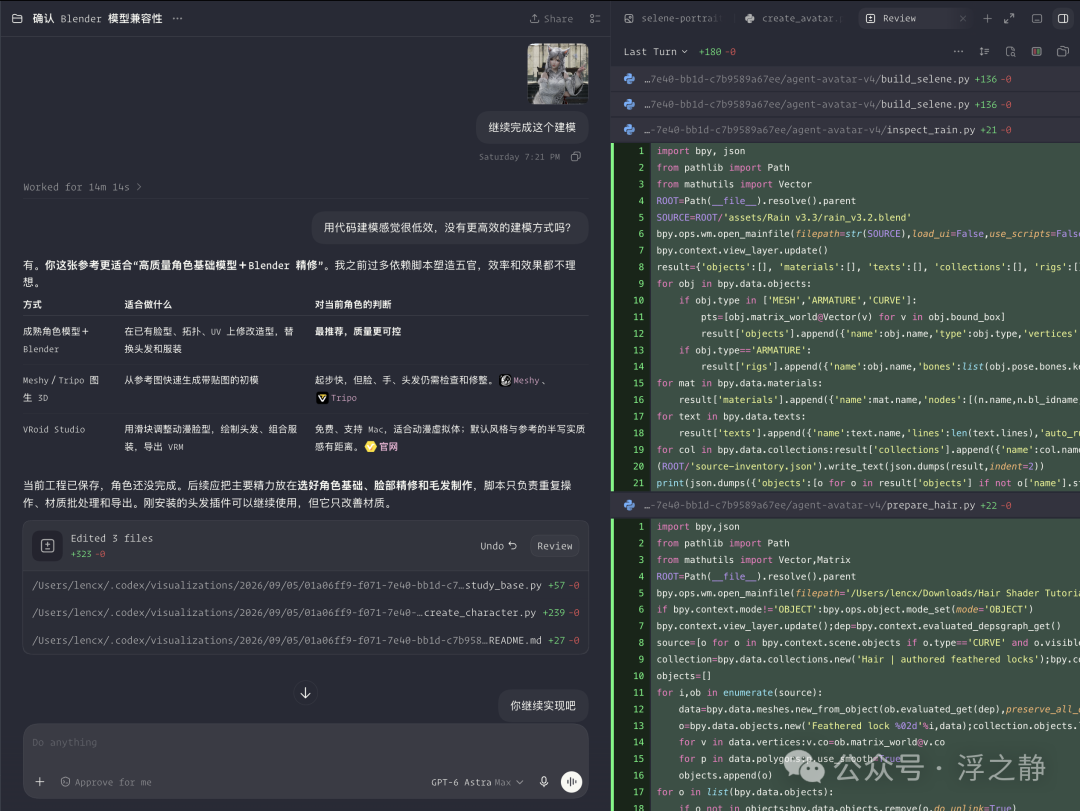Toggle the right side panel icon

point(1063,19)
